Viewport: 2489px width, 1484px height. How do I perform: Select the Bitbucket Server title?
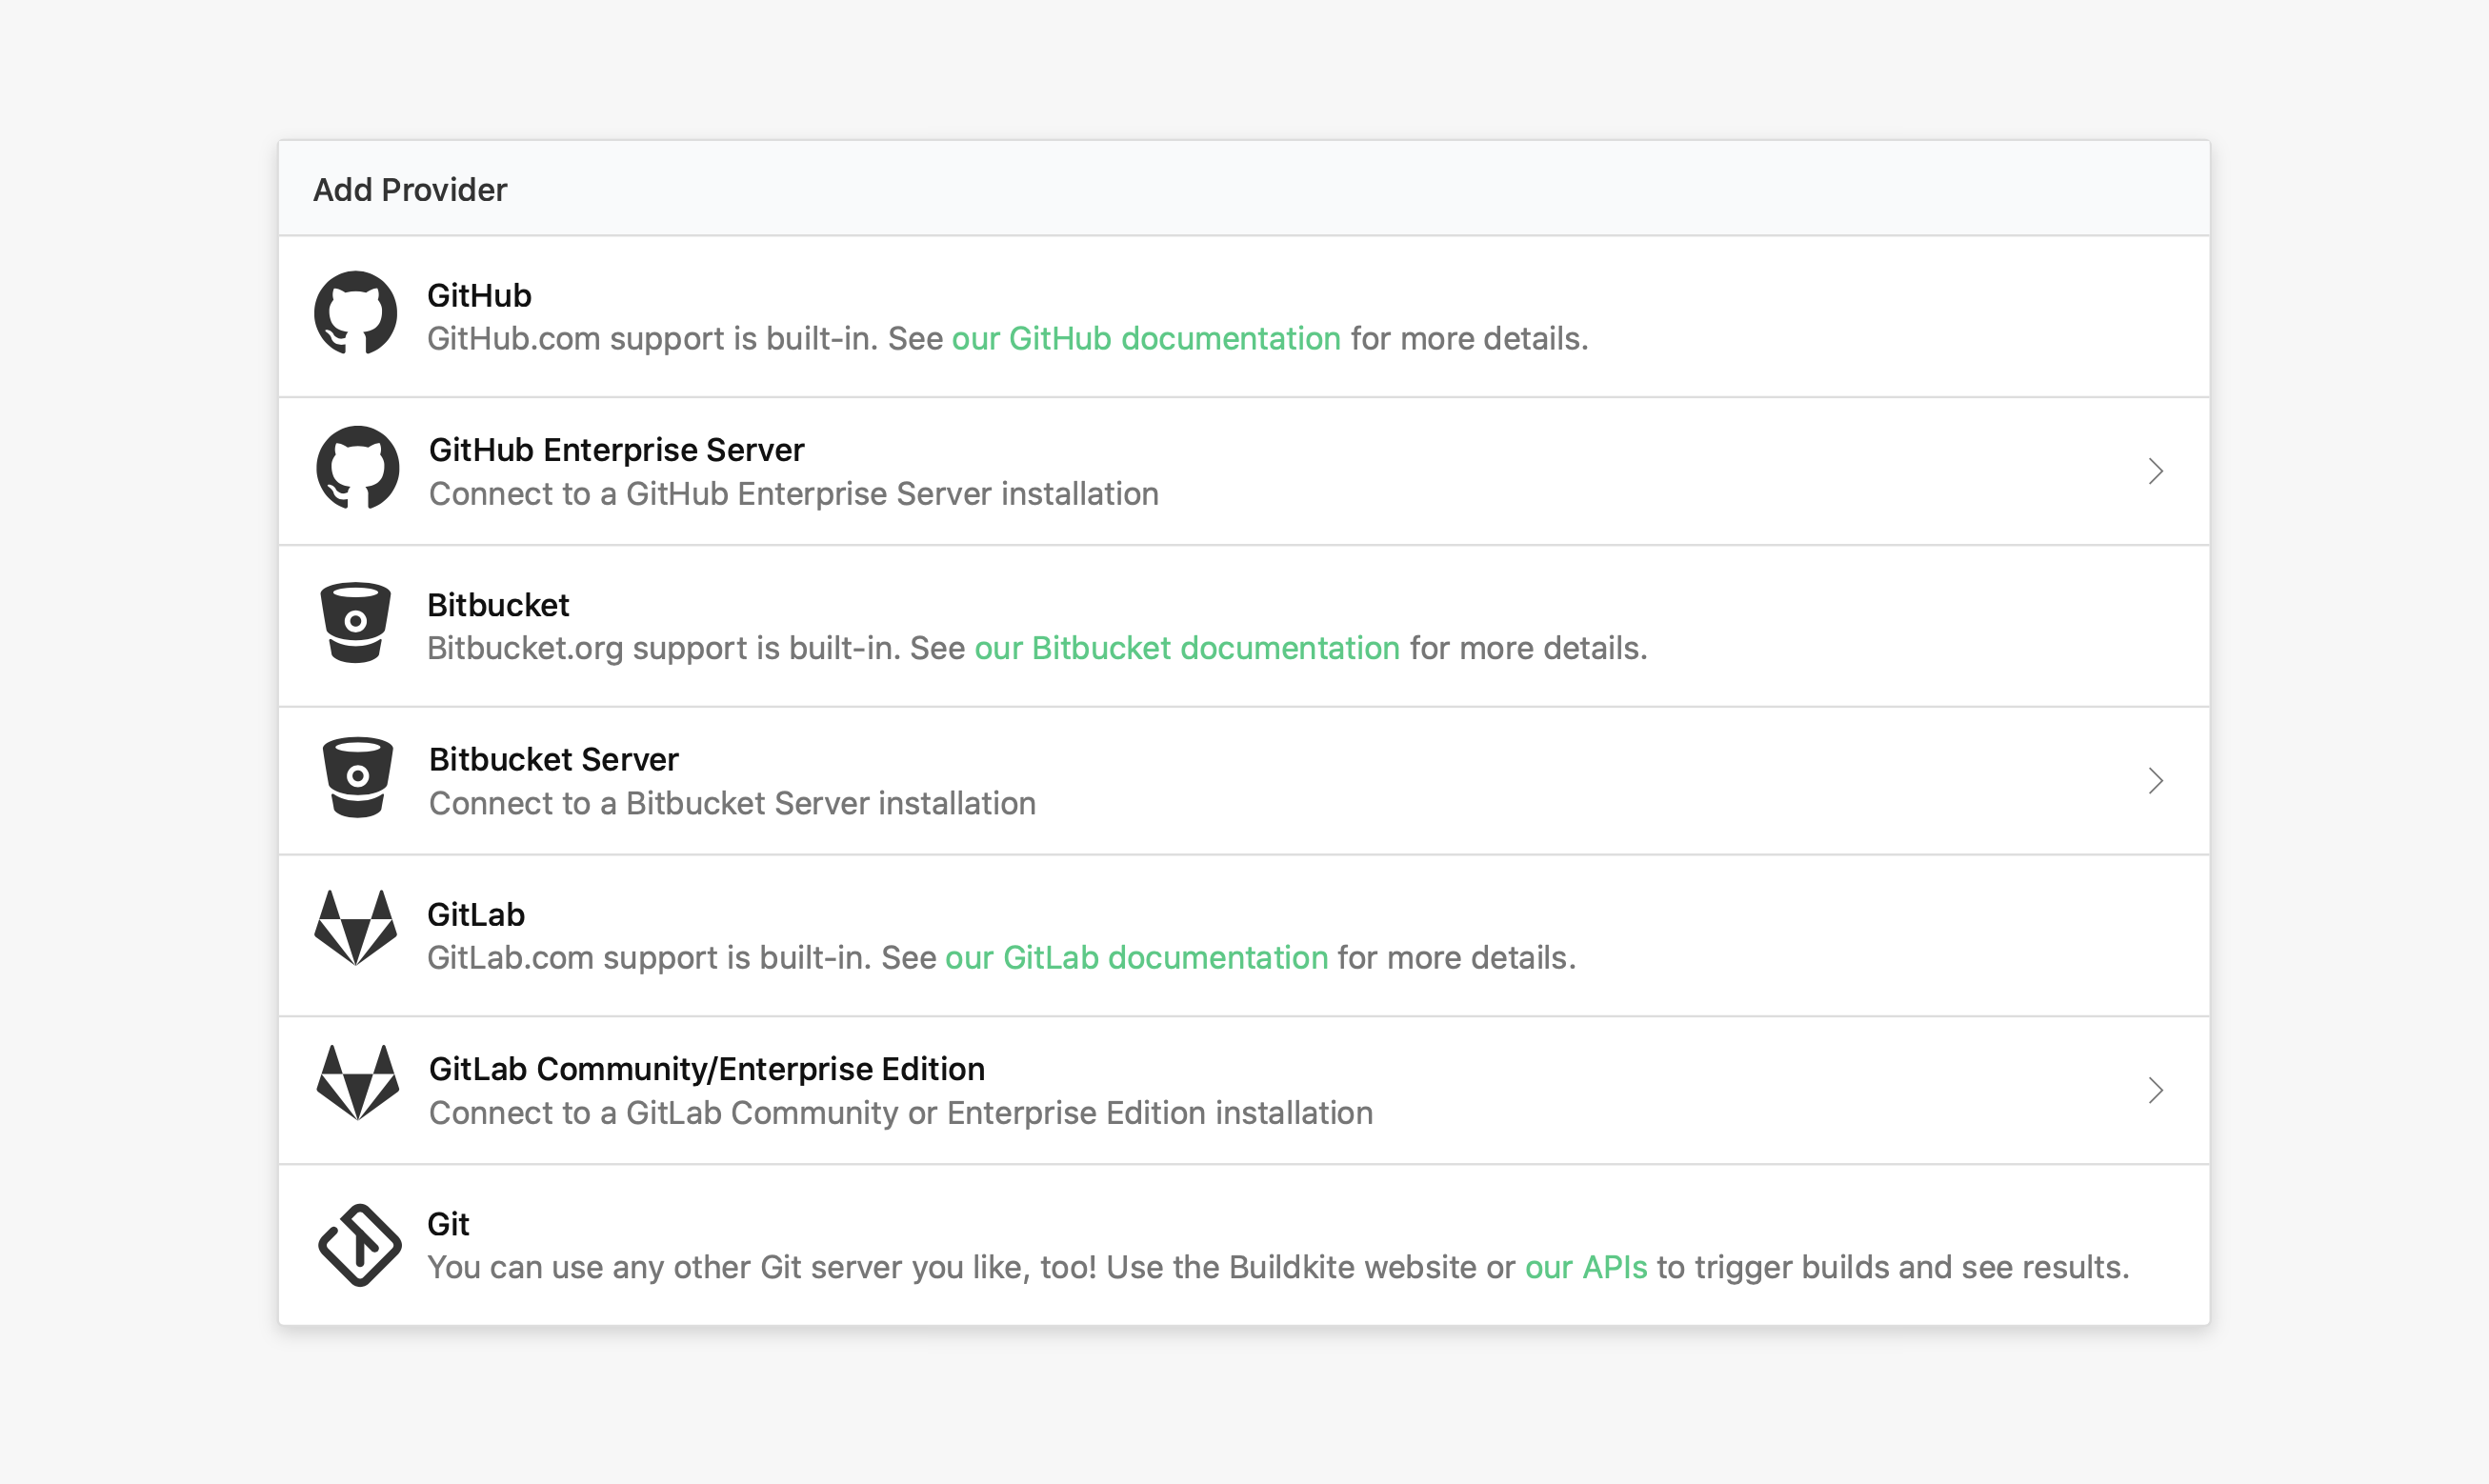point(553,759)
